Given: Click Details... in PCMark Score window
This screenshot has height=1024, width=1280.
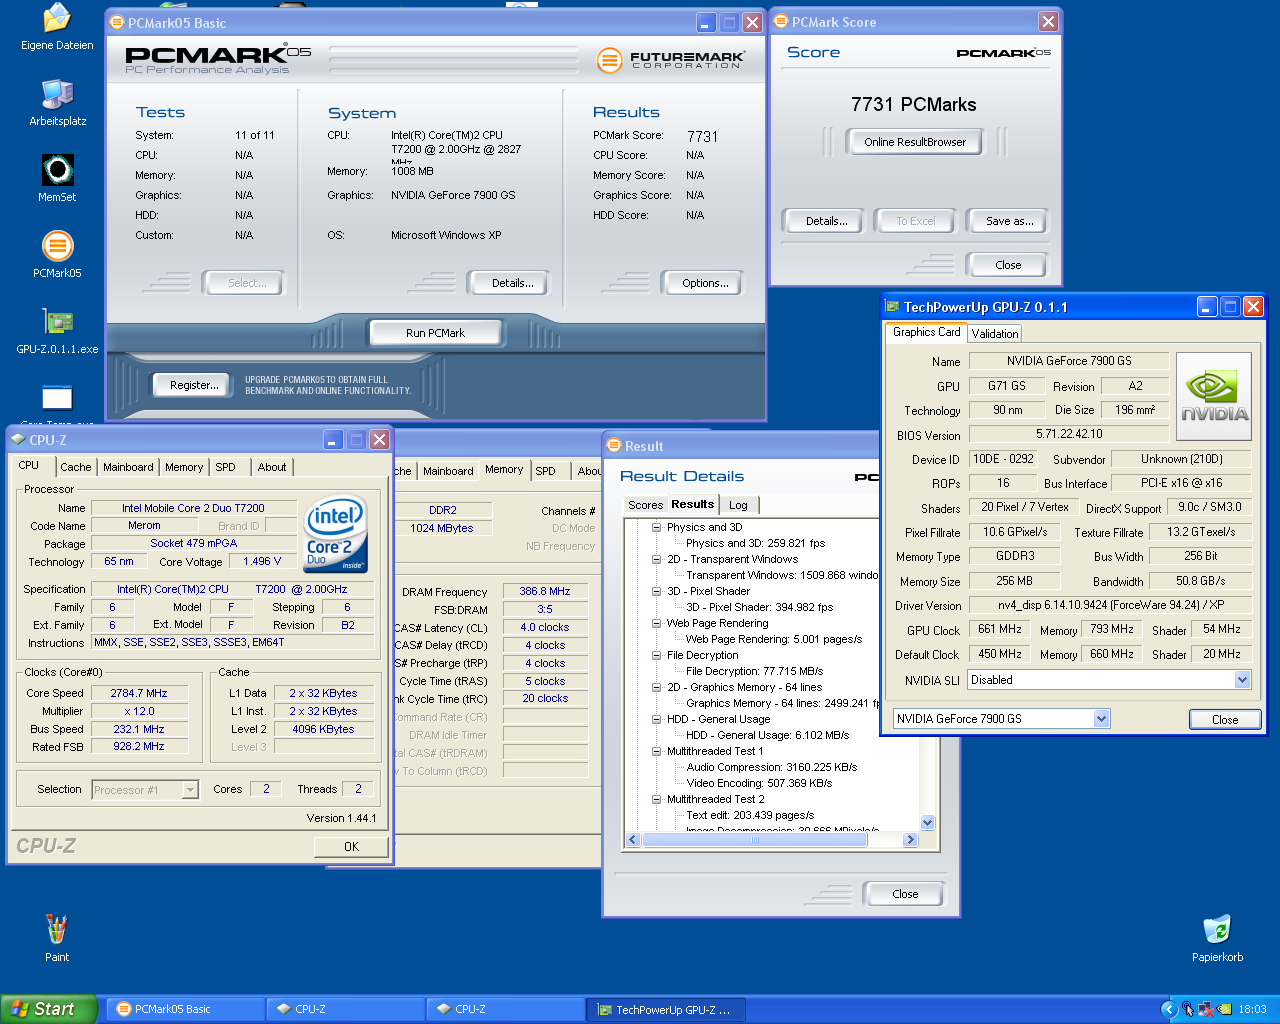Looking at the screenshot, I should pos(826,221).
